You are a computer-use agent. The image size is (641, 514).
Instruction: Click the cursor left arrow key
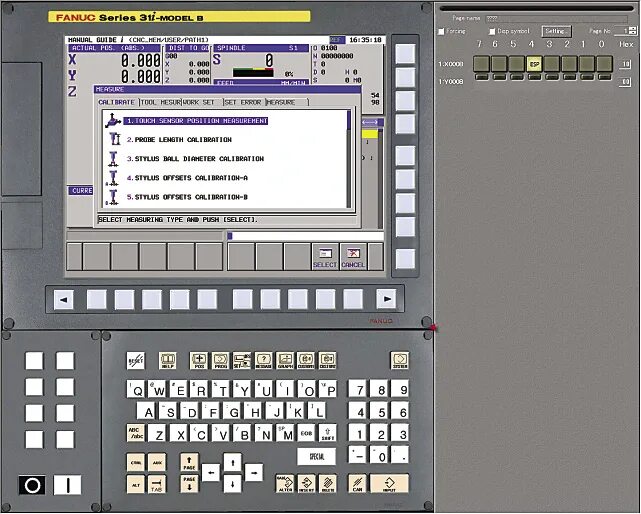[x=211, y=473]
